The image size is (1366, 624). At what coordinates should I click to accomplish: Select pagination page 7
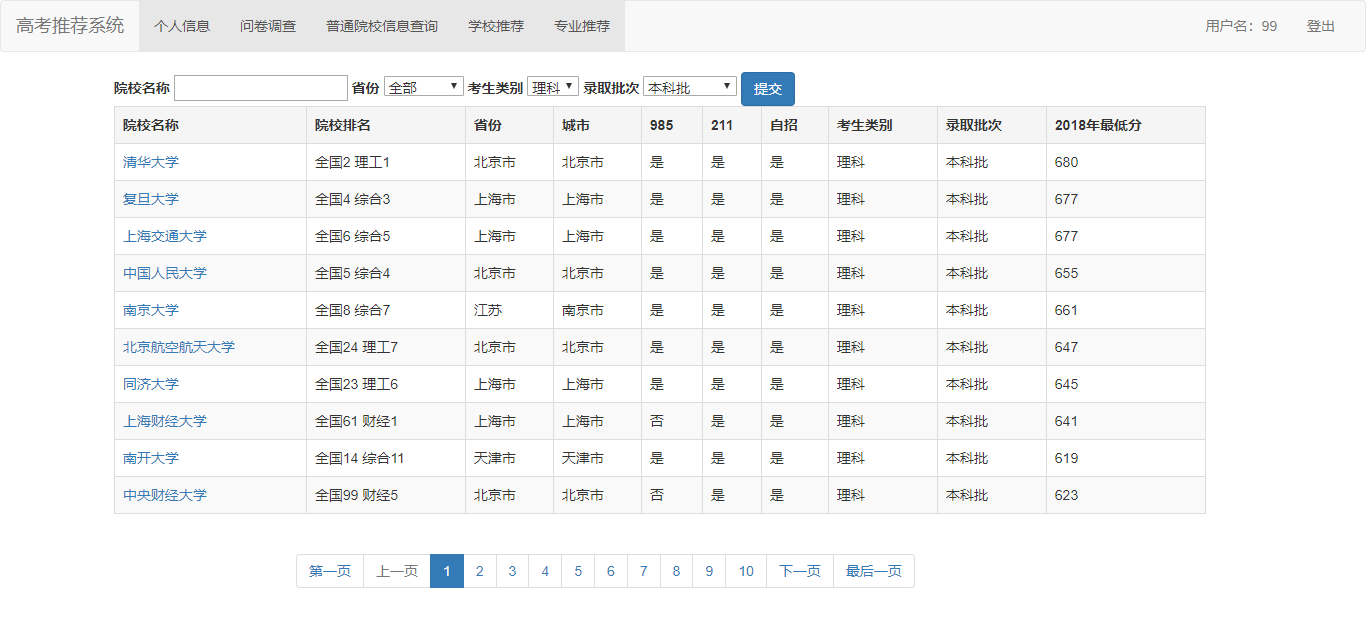(x=643, y=571)
